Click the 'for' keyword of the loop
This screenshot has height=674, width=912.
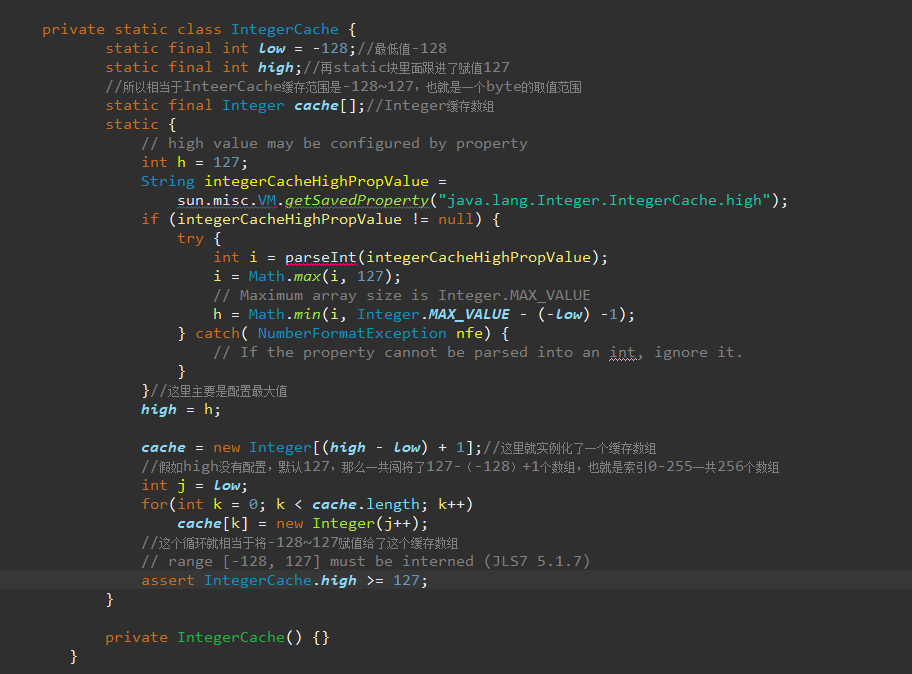(155, 504)
